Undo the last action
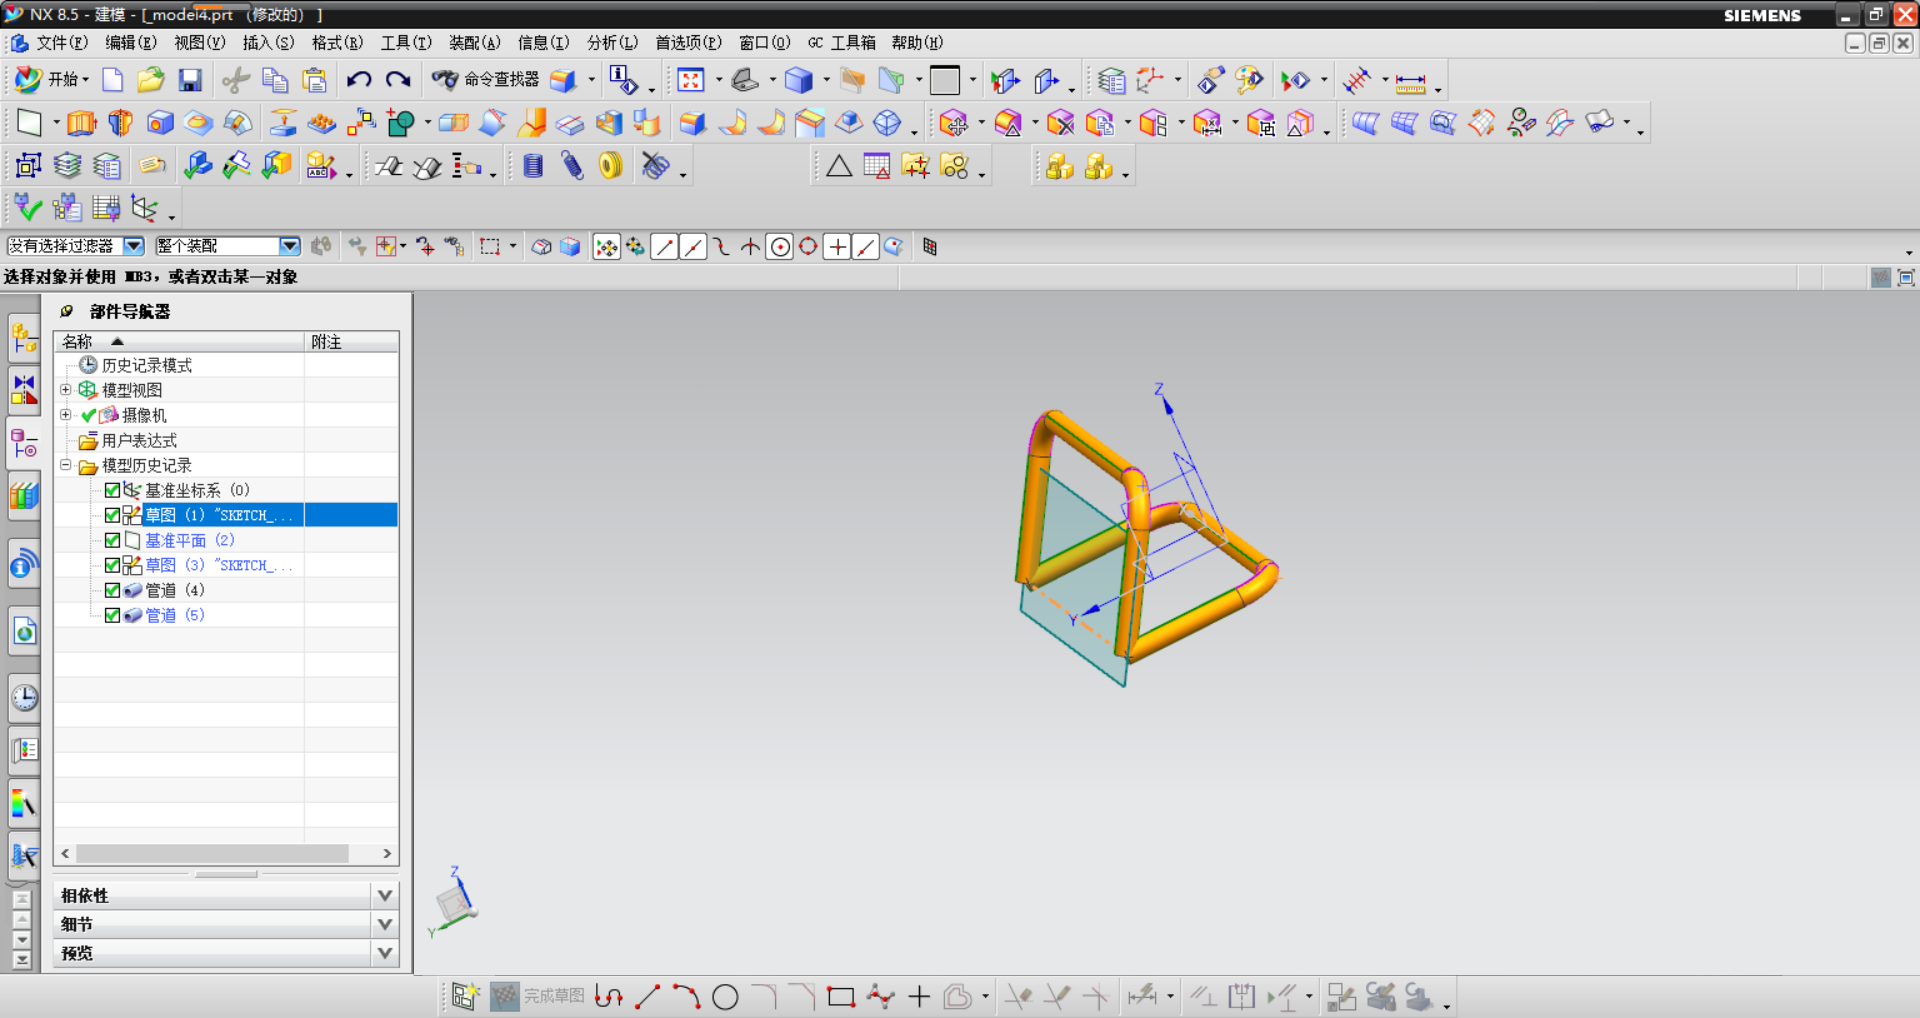This screenshot has width=1920, height=1018. pyautogui.click(x=359, y=80)
